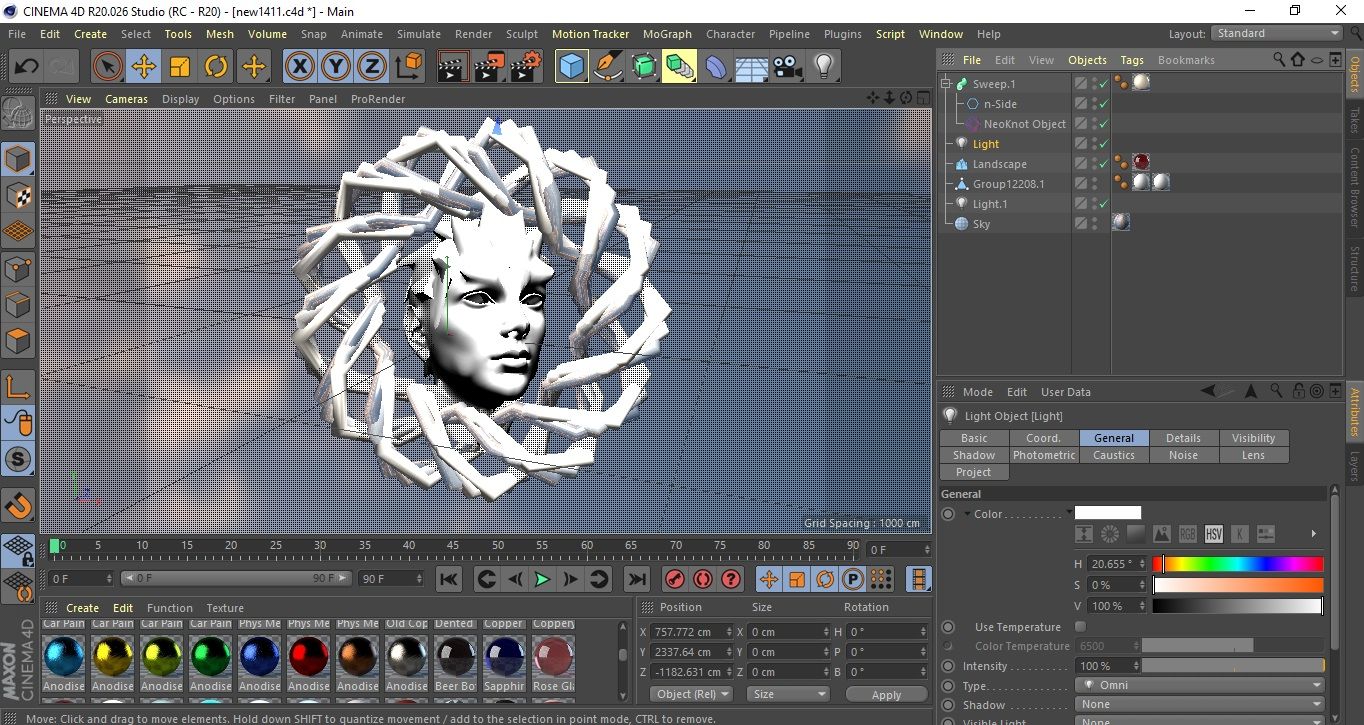
Task: Select the Rotate tool in top toolbar
Action: (x=216, y=67)
